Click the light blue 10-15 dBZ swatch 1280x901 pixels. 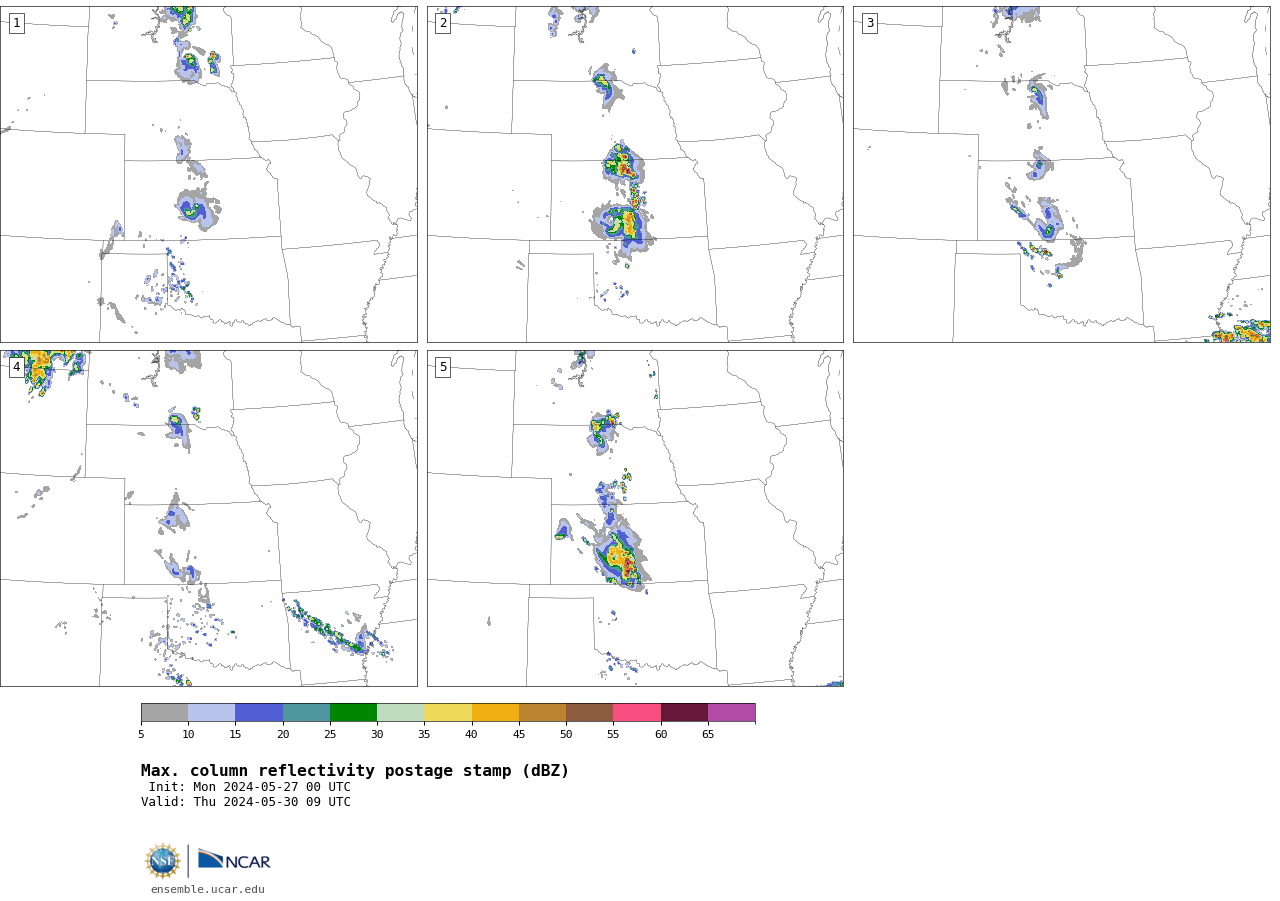click(211, 712)
